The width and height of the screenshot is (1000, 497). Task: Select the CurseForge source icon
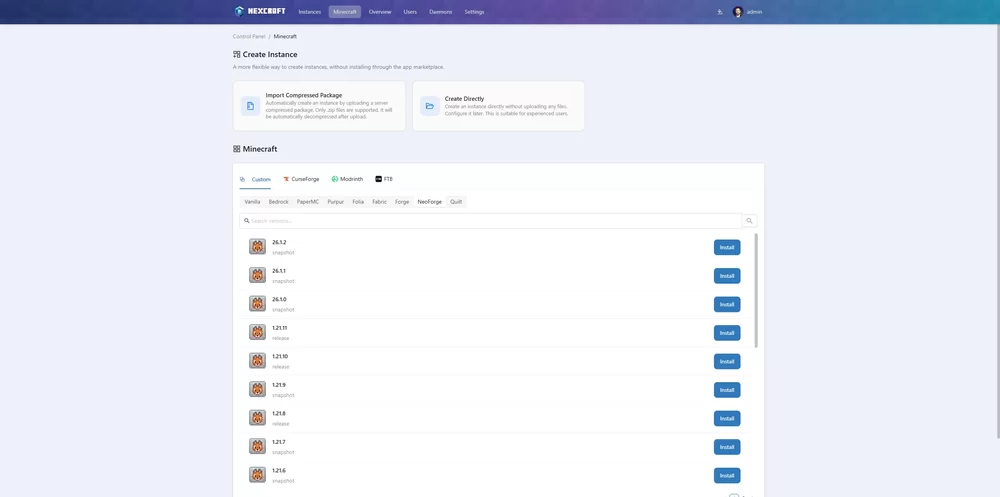pyautogui.click(x=286, y=179)
